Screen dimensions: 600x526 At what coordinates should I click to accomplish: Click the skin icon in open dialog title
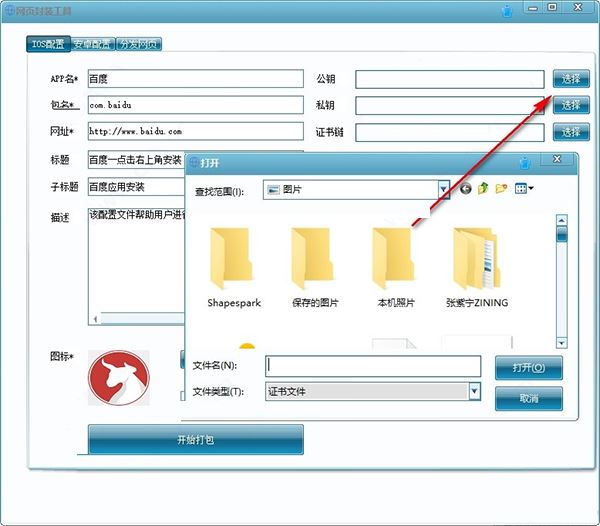point(526,163)
